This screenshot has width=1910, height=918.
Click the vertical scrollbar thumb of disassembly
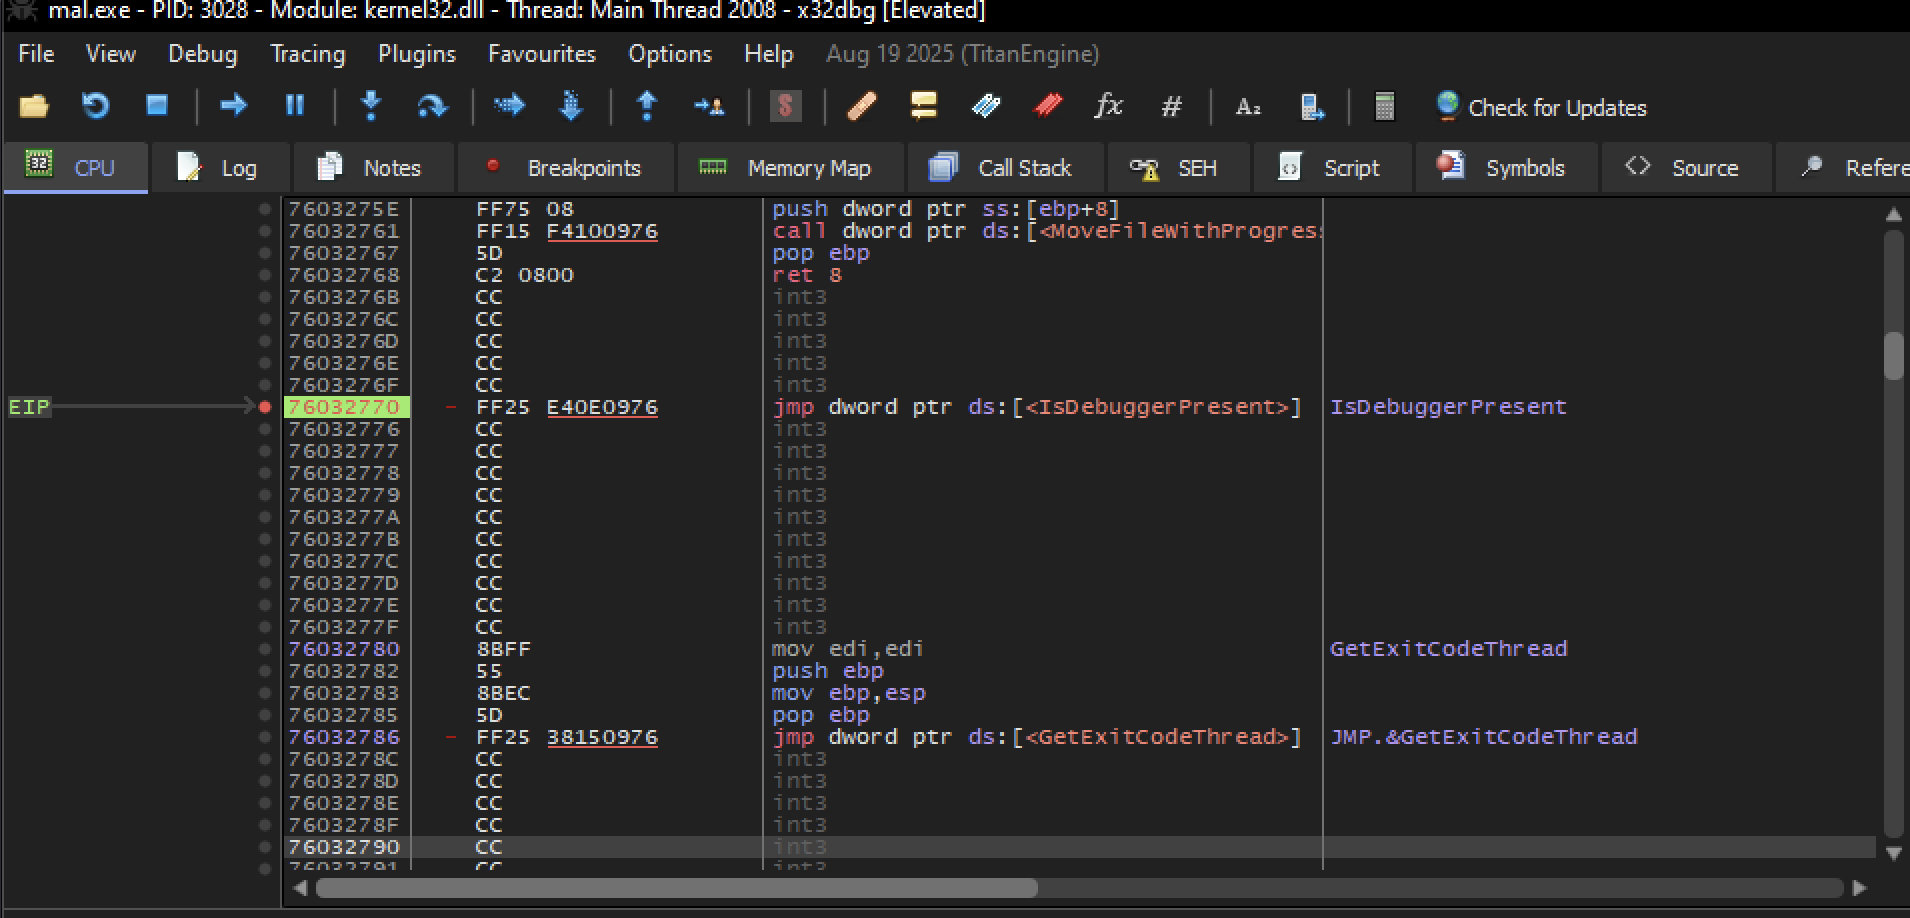(1894, 355)
